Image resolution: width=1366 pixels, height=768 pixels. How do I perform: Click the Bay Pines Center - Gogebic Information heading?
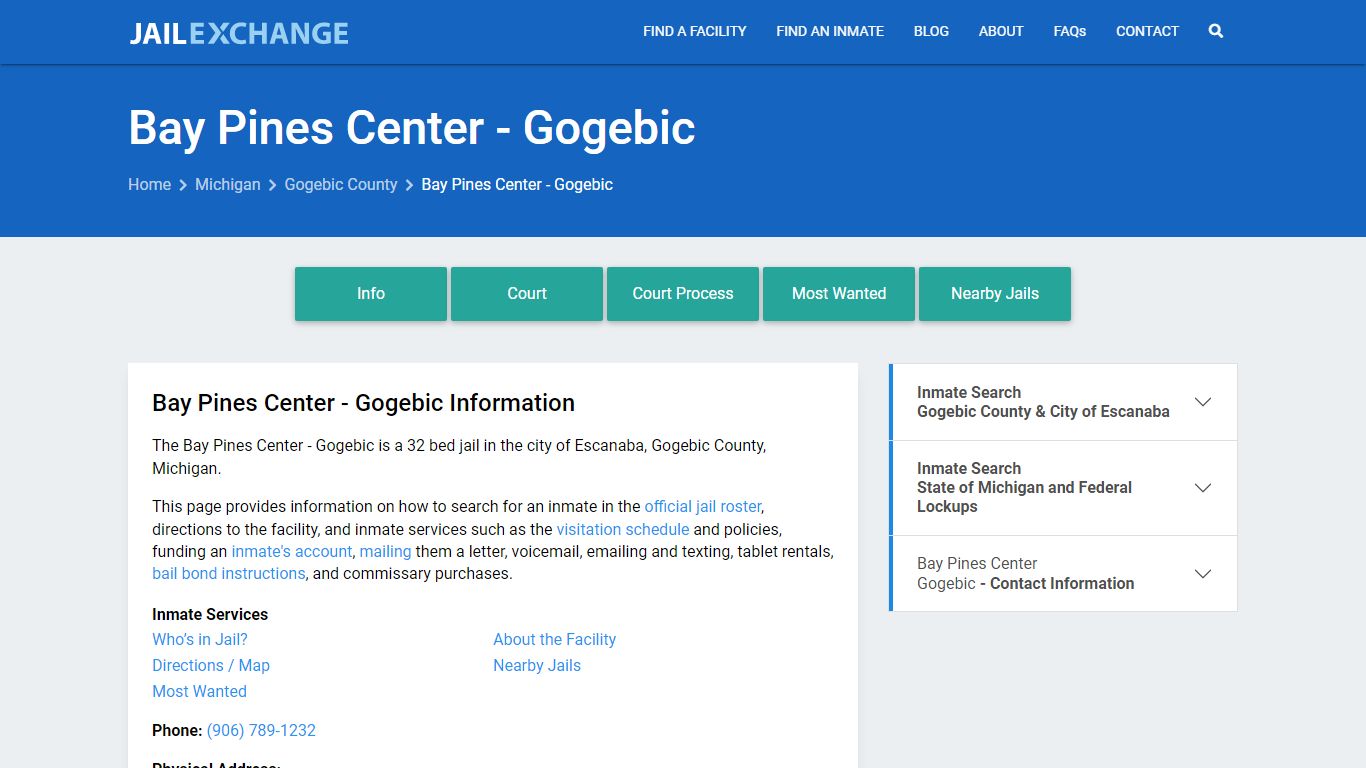pos(364,403)
